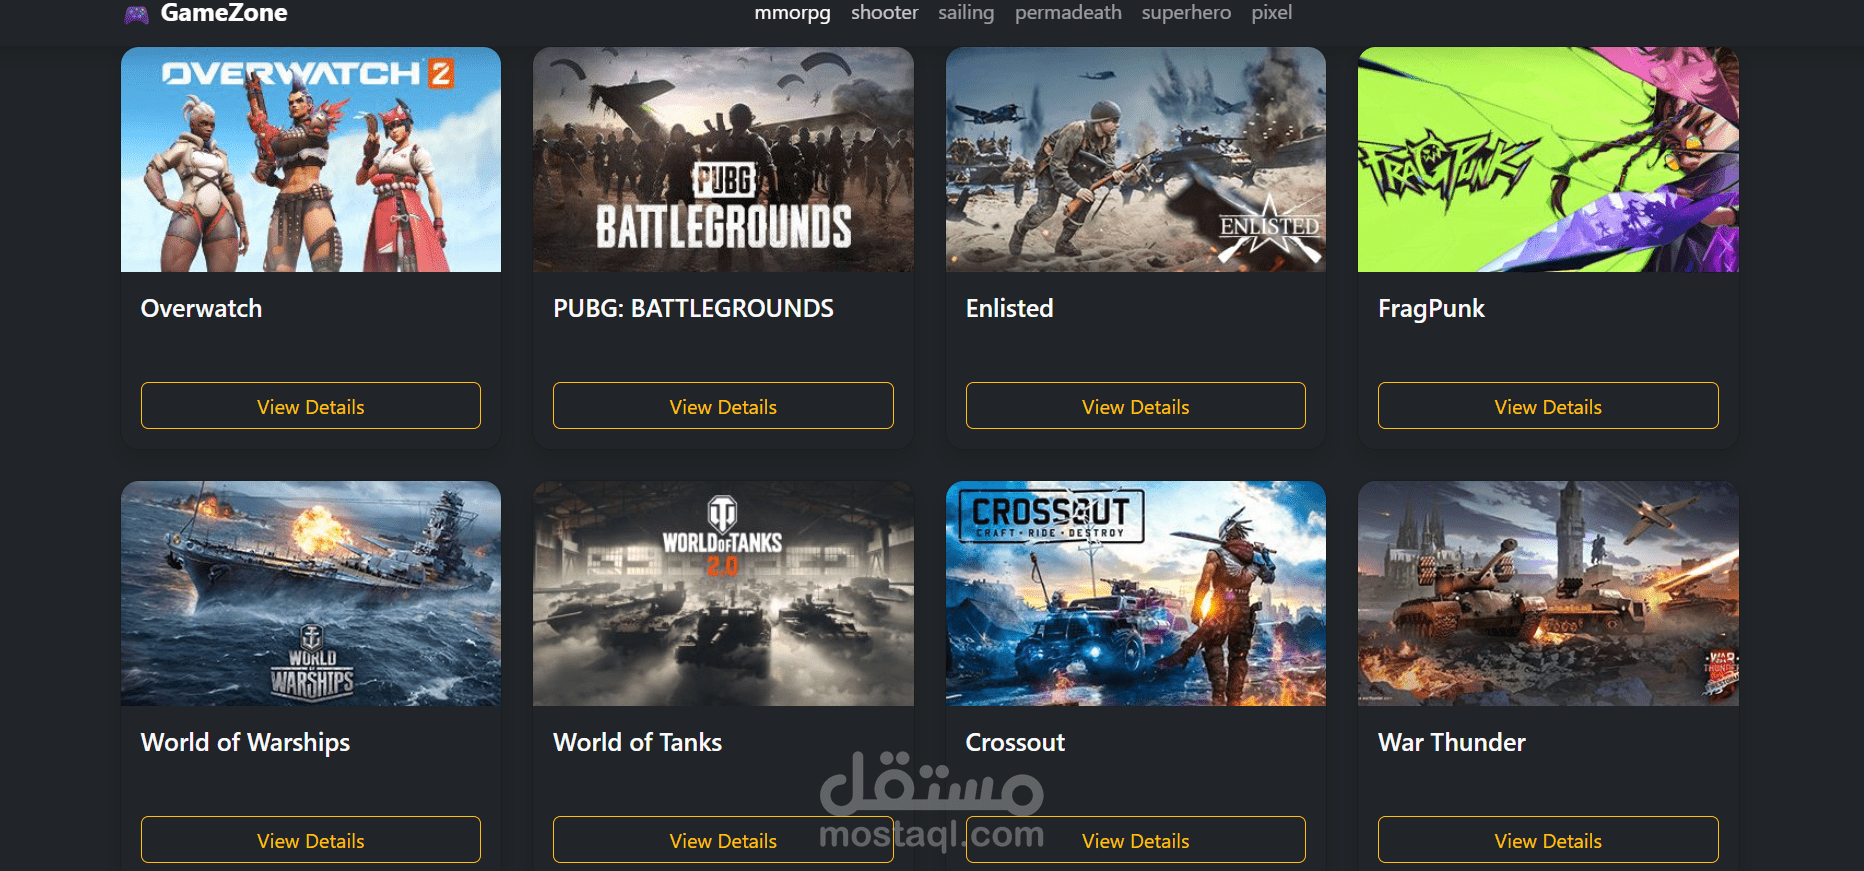Image resolution: width=1864 pixels, height=871 pixels.
Task: Click the GameZone brand title
Action: coord(224,13)
